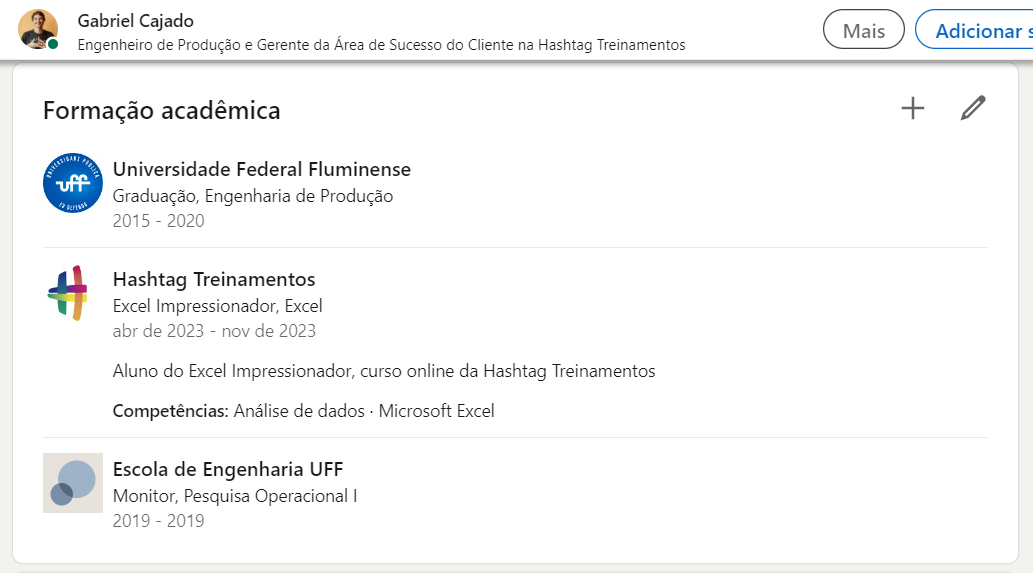Viewport: 1033px width, 573px height.
Task: Click the plus icon to add education
Action: (913, 109)
